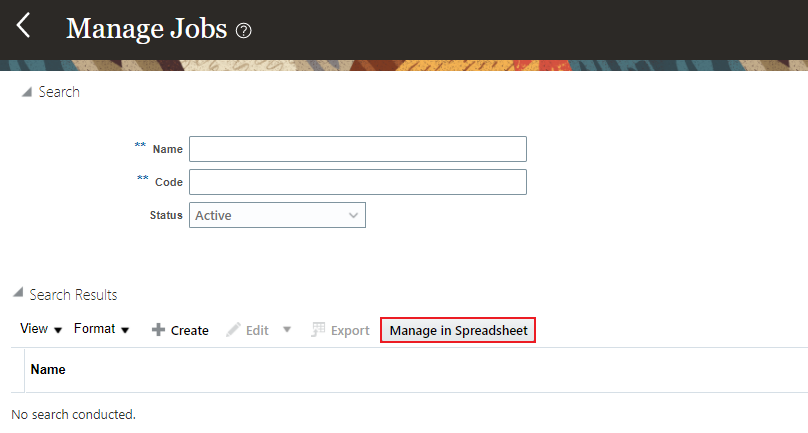This screenshot has width=808, height=433.
Task: Expand the Edit options arrow
Action: click(x=287, y=329)
